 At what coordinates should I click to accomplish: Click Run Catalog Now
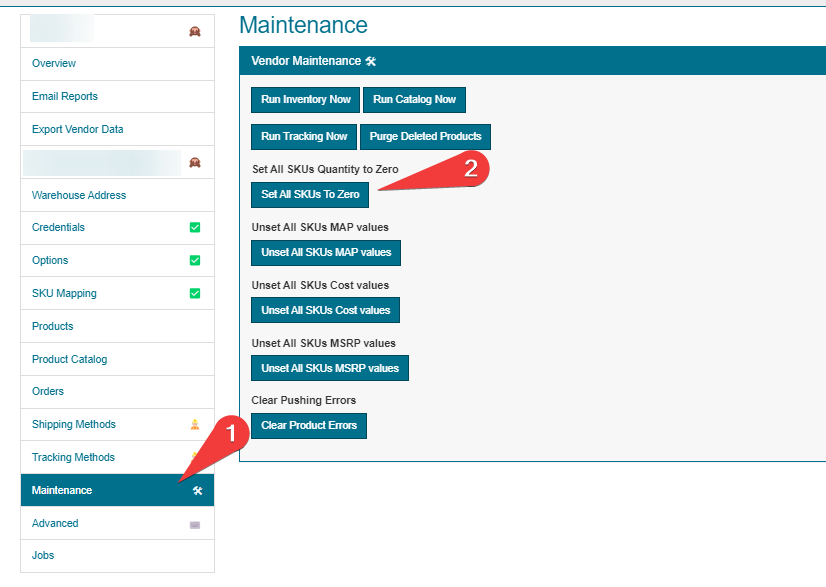point(414,100)
